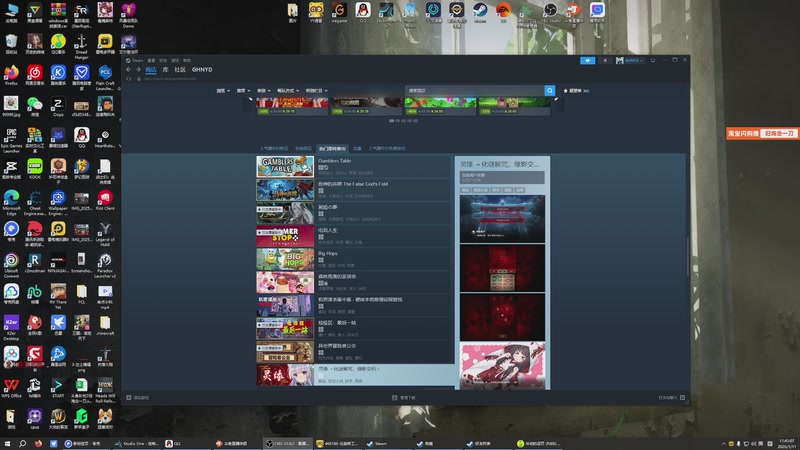Click the Add a Game button at bottom left

pos(138,397)
